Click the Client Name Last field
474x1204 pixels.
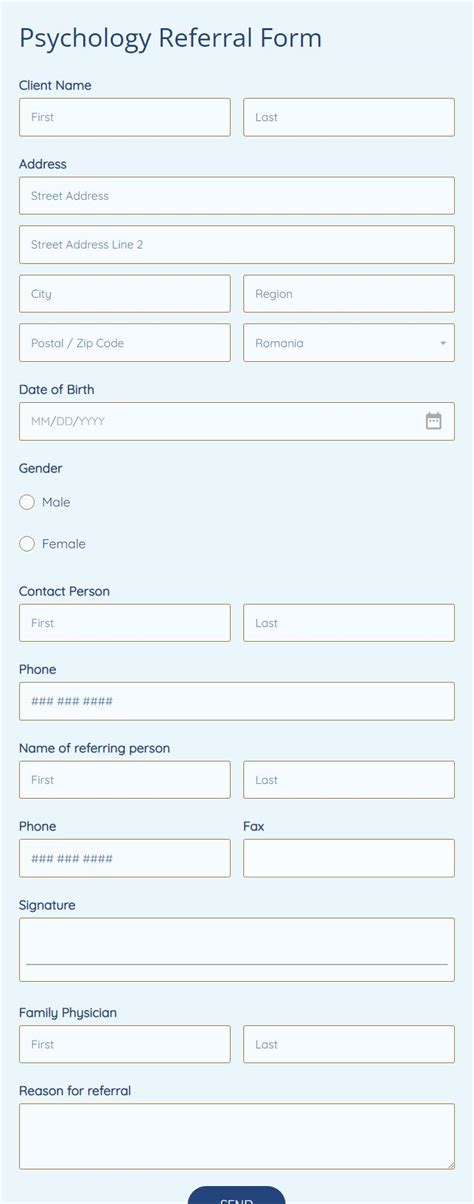tap(349, 117)
